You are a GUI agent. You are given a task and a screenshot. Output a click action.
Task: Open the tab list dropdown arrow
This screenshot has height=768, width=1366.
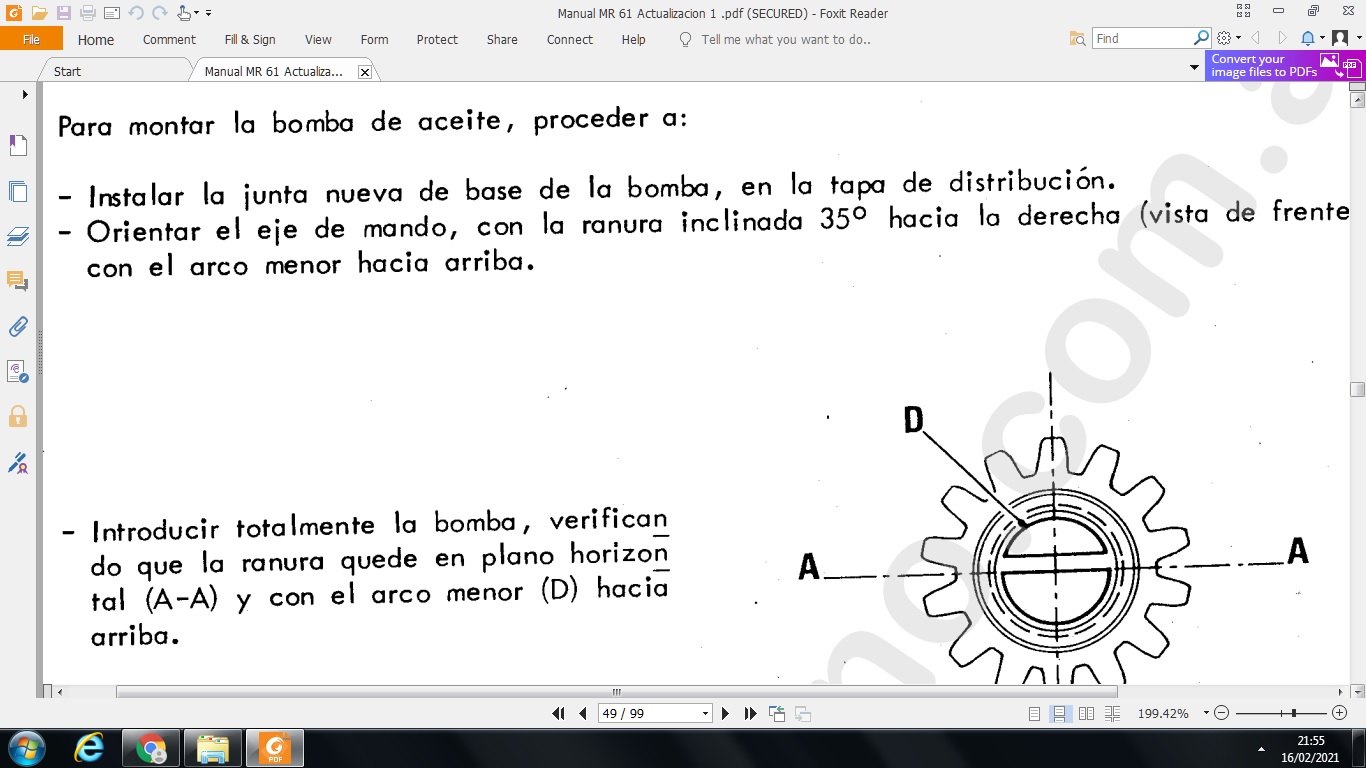point(1194,68)
